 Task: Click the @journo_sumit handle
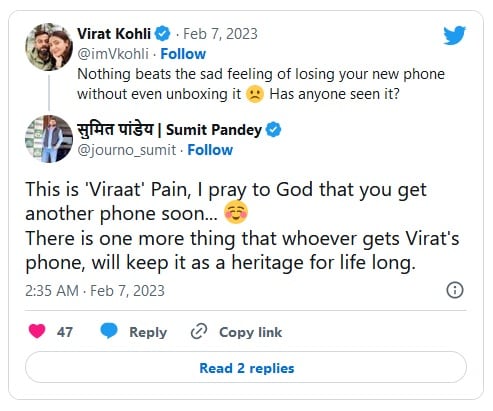(x=126, y=150)
